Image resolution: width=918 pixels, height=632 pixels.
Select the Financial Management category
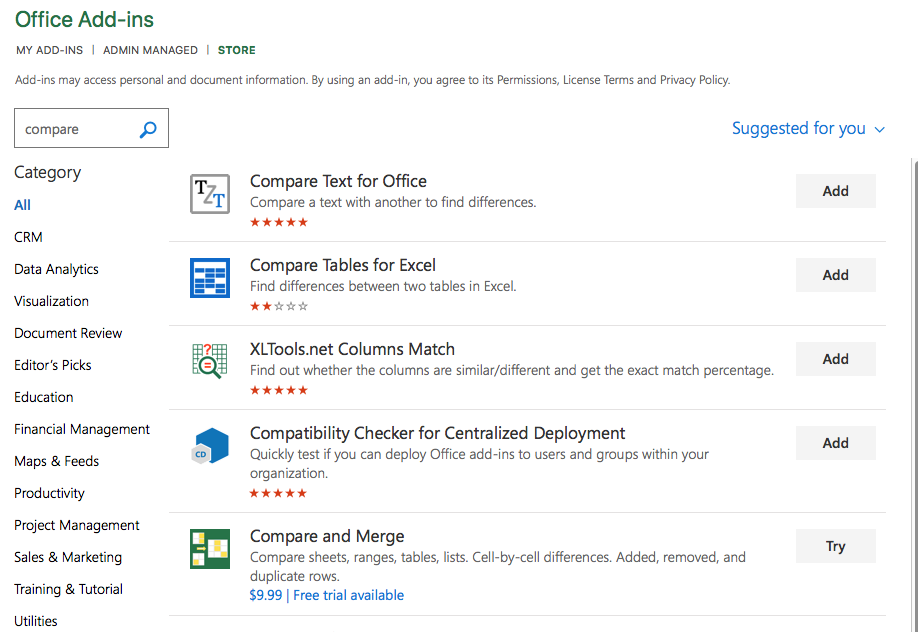click(82, 429)
